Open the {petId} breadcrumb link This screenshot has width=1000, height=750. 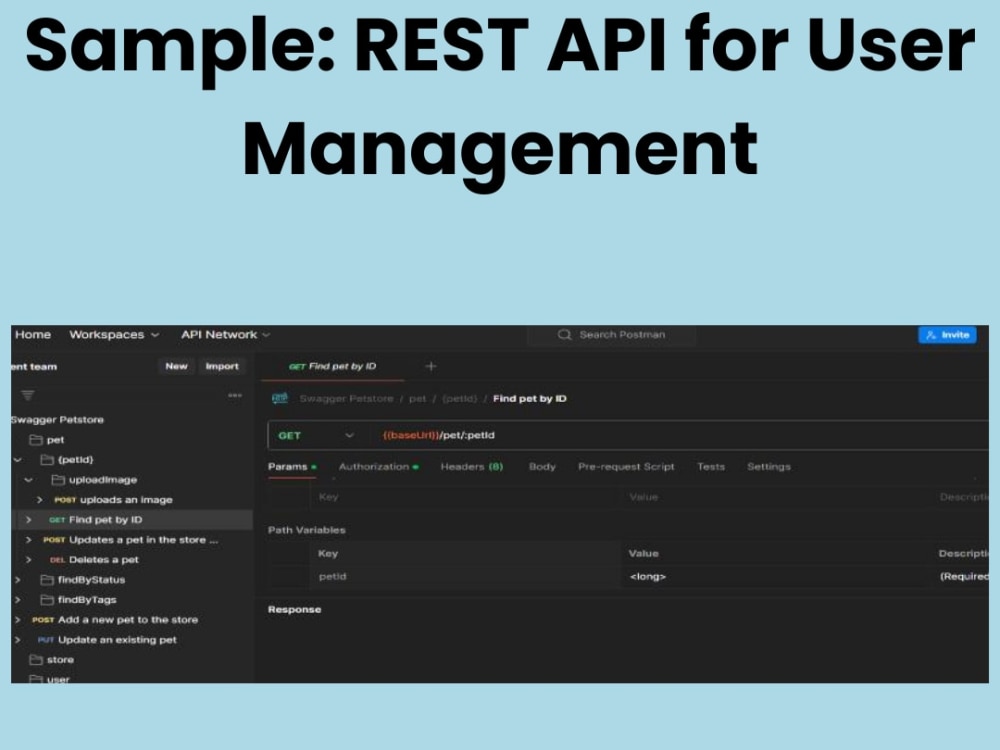pyautogui.click(x=459, y=399)
